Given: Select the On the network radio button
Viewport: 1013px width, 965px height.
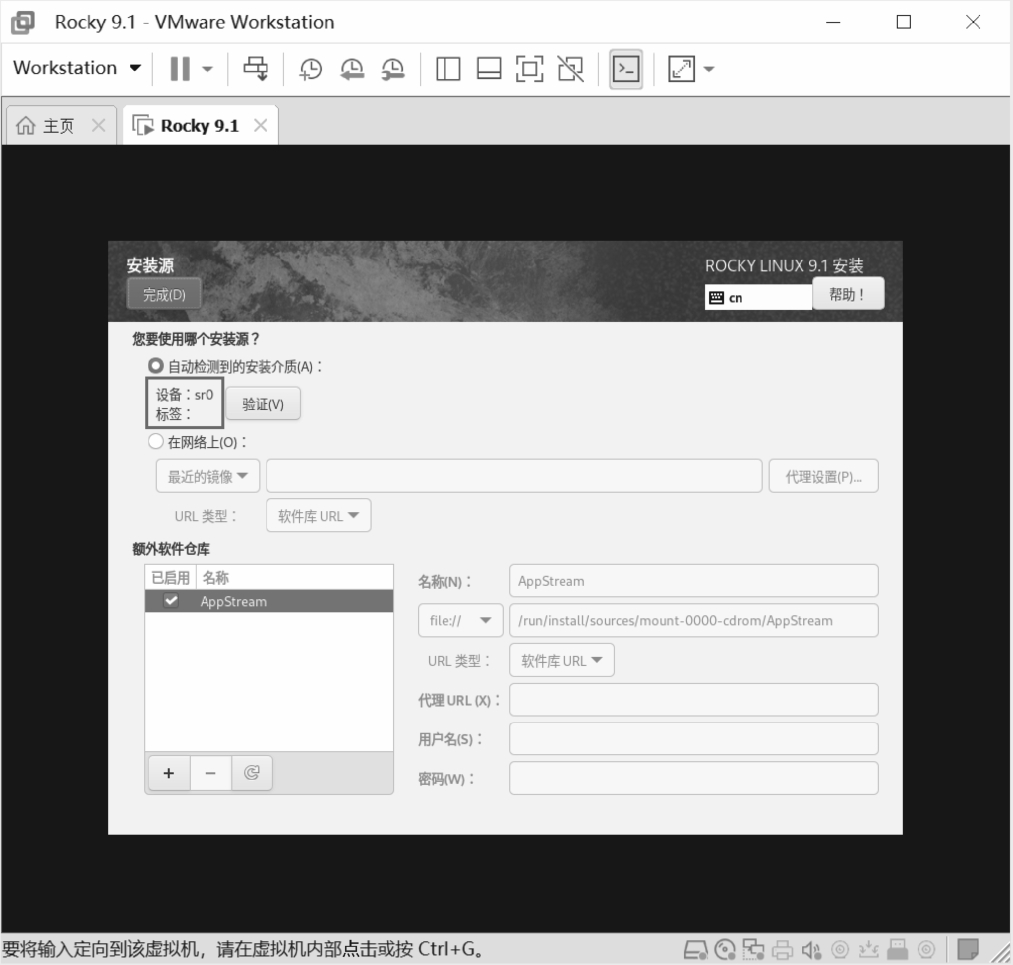Looking at the screenshot, I should pyautogui.click(x=156, y=442).
